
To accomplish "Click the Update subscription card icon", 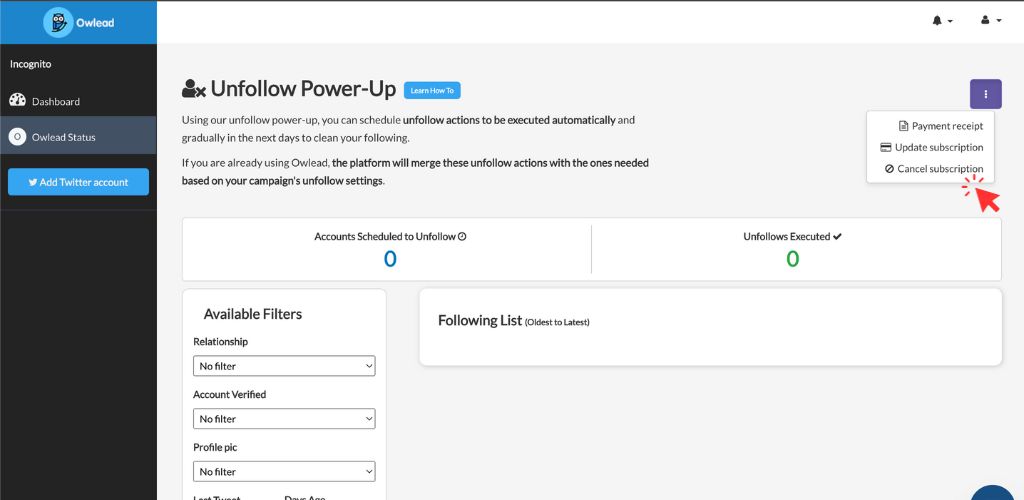I will pos(886,148).
